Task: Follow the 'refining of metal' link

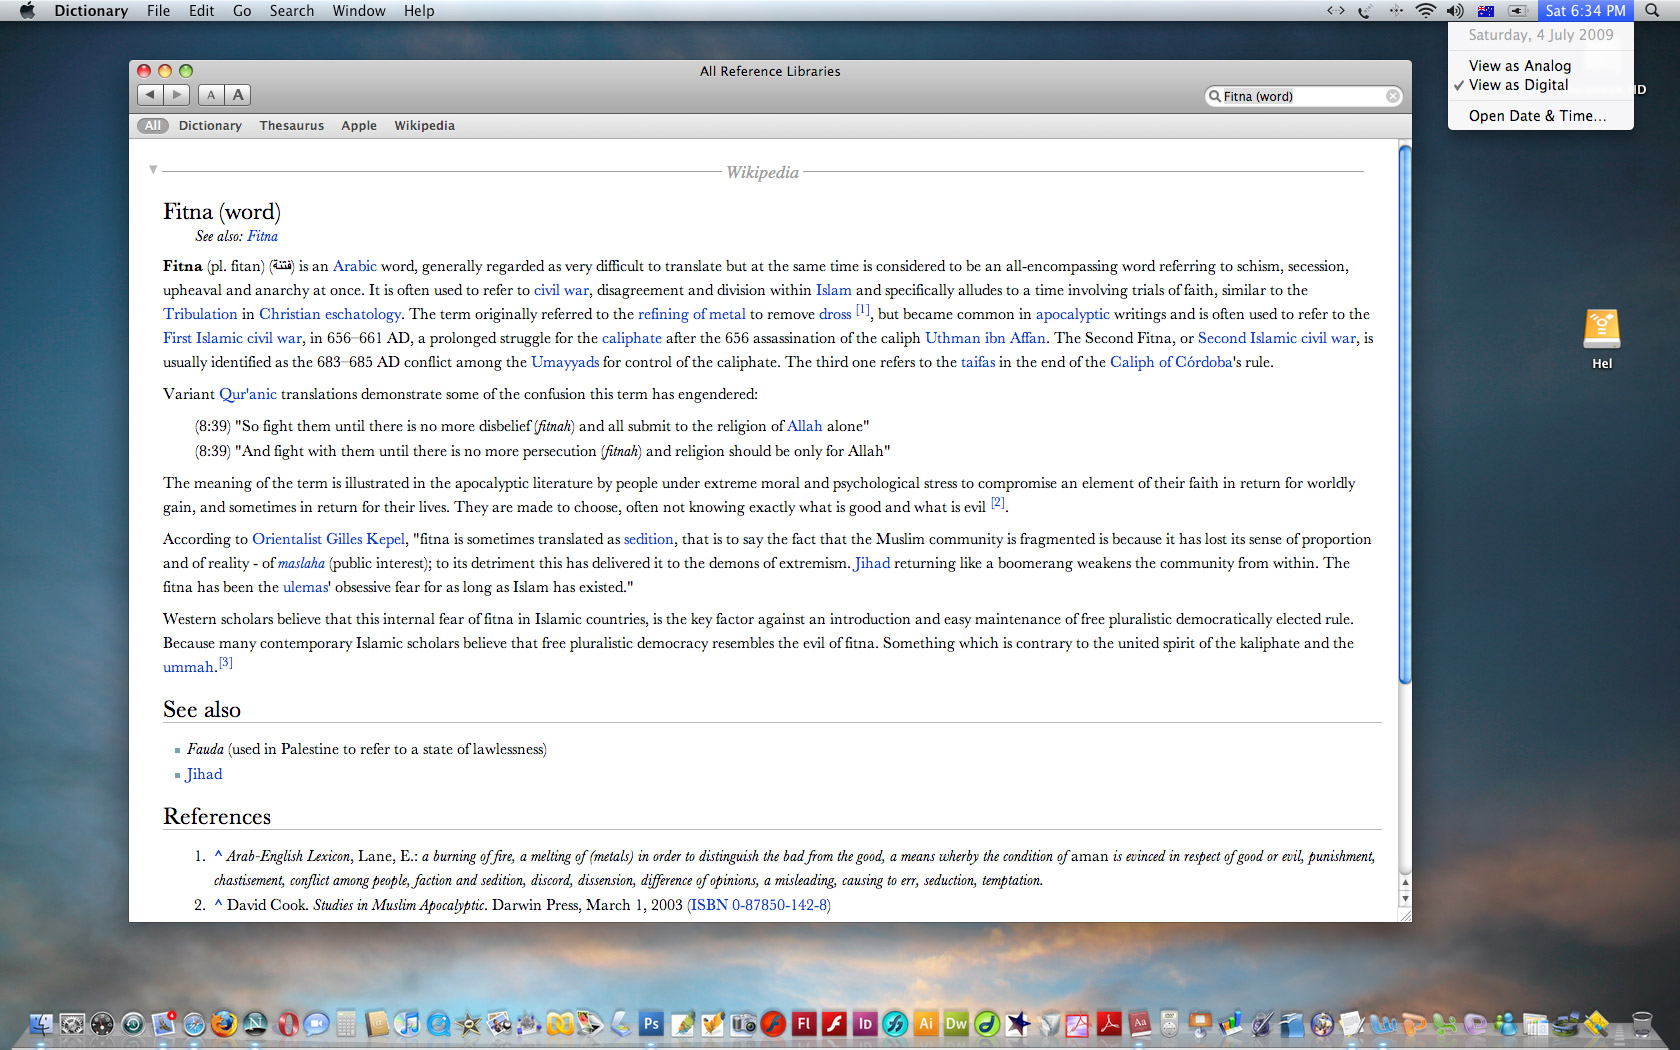Action: [x=692, y=314]
